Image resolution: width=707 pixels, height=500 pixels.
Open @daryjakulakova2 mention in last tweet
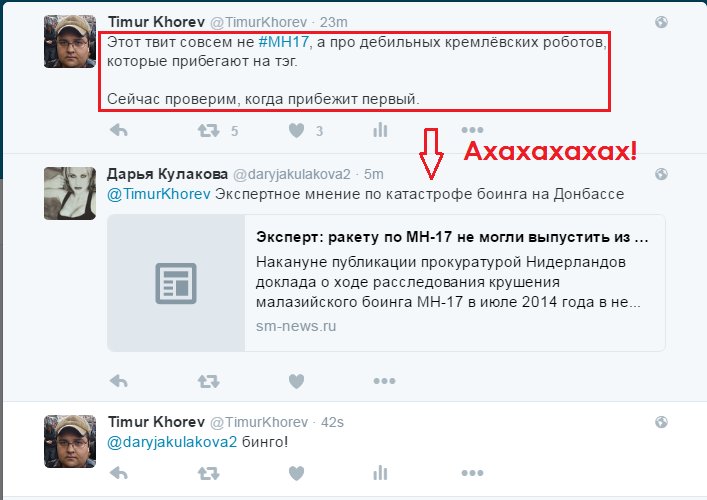tap(172, 442)
